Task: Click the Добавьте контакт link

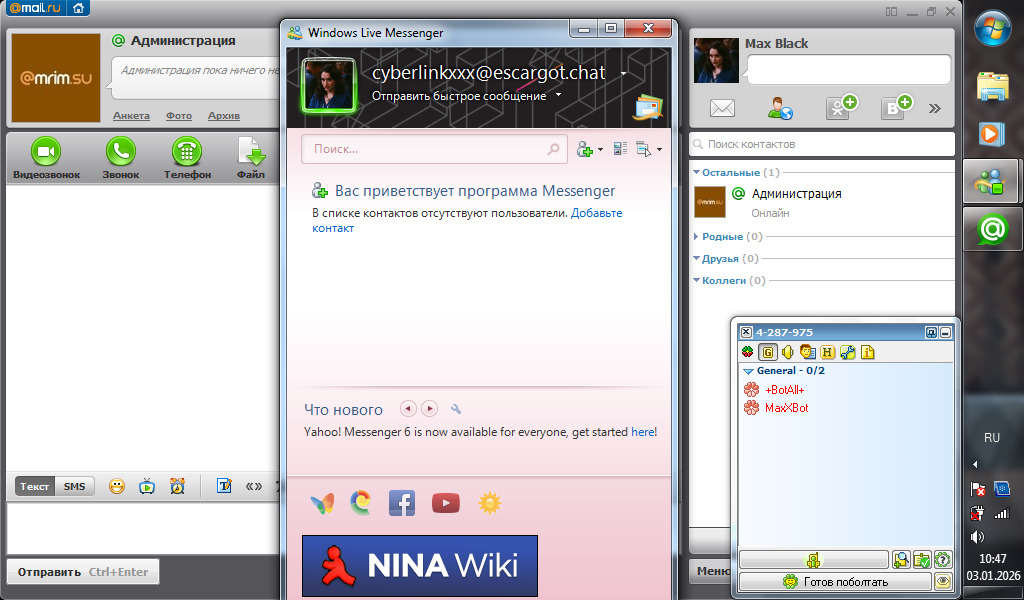Action: pos(596,213)
